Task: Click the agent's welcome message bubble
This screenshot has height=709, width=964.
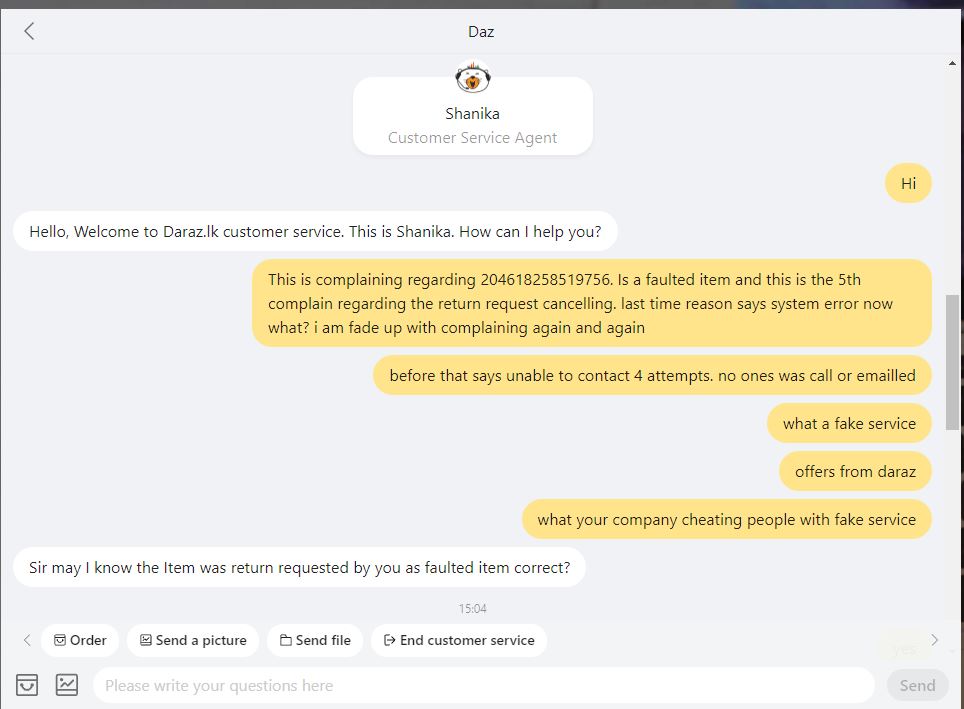Action: pyautogui.click(x=315, y=231)
